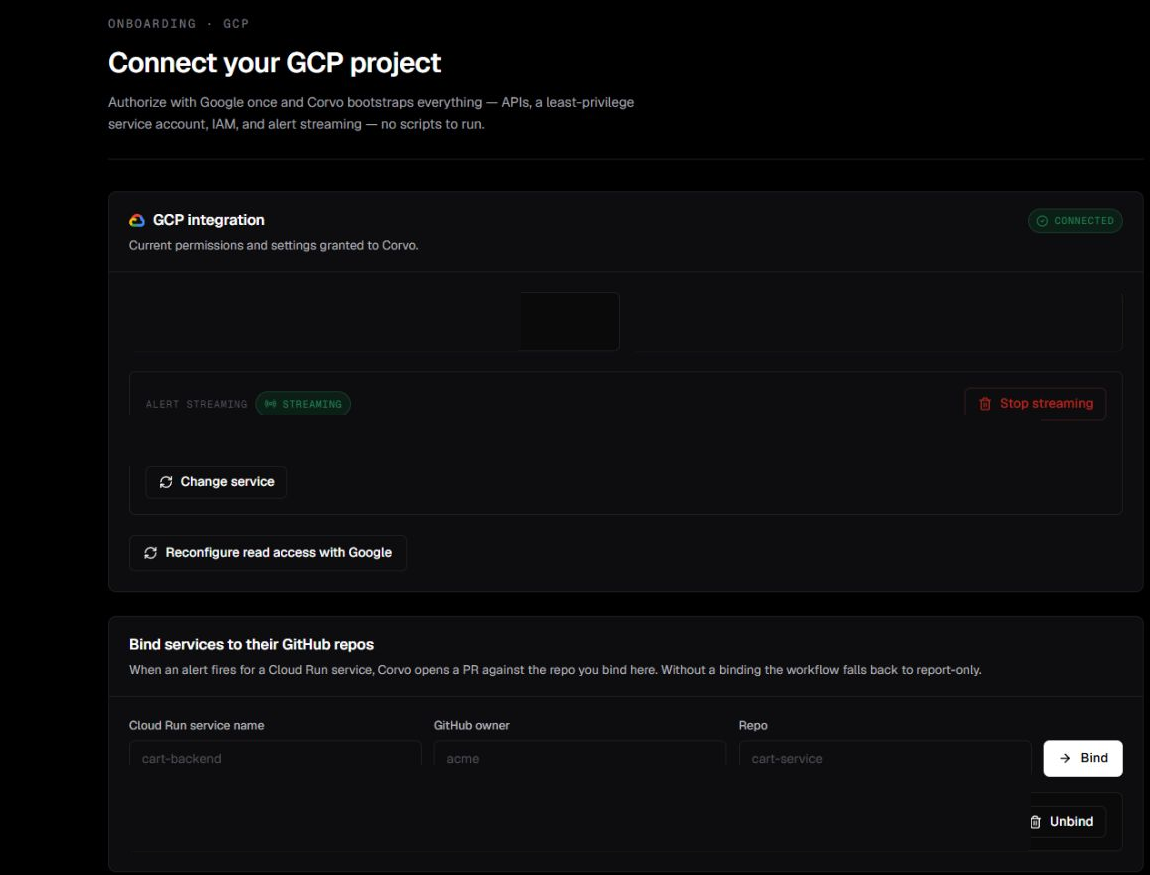
Task: Click the Change service button
Action: (216, 482)
